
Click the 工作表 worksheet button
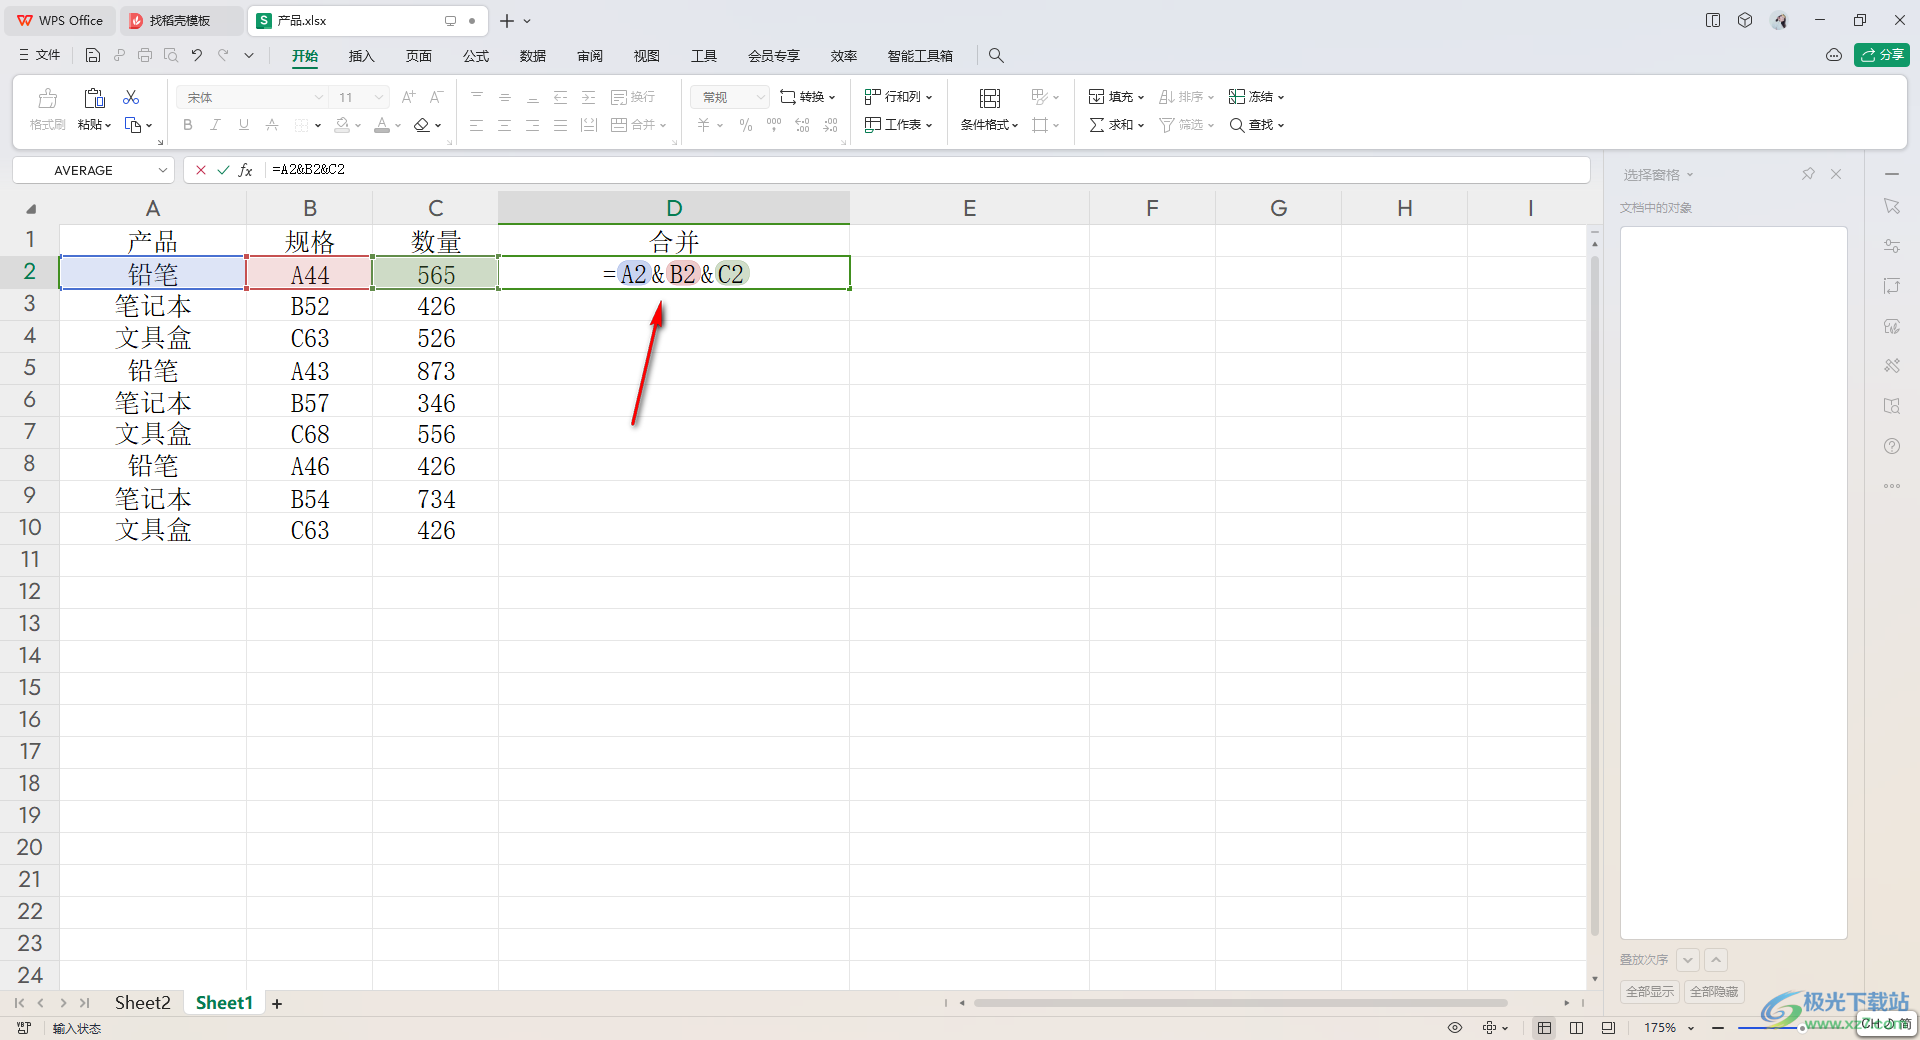[x=898, y=125]
